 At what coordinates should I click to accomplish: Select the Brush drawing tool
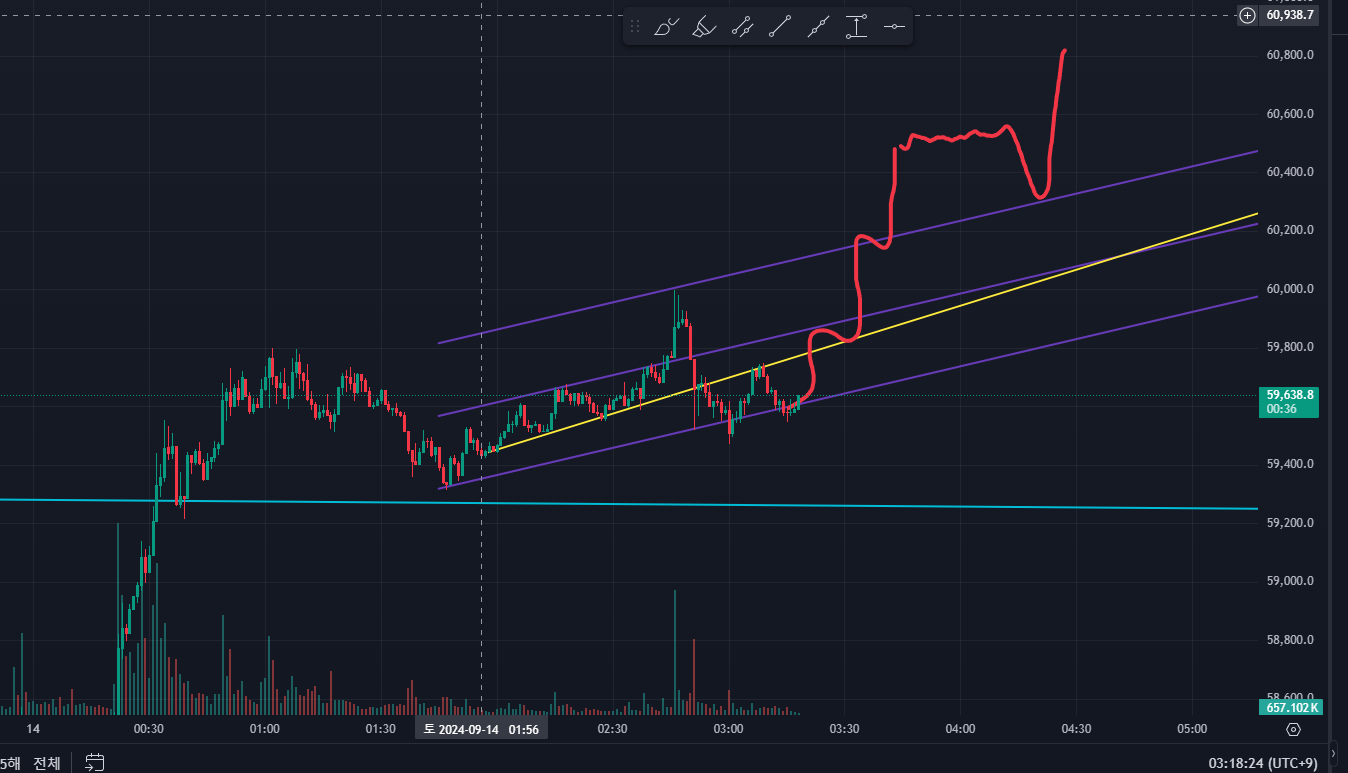point(665,27)
